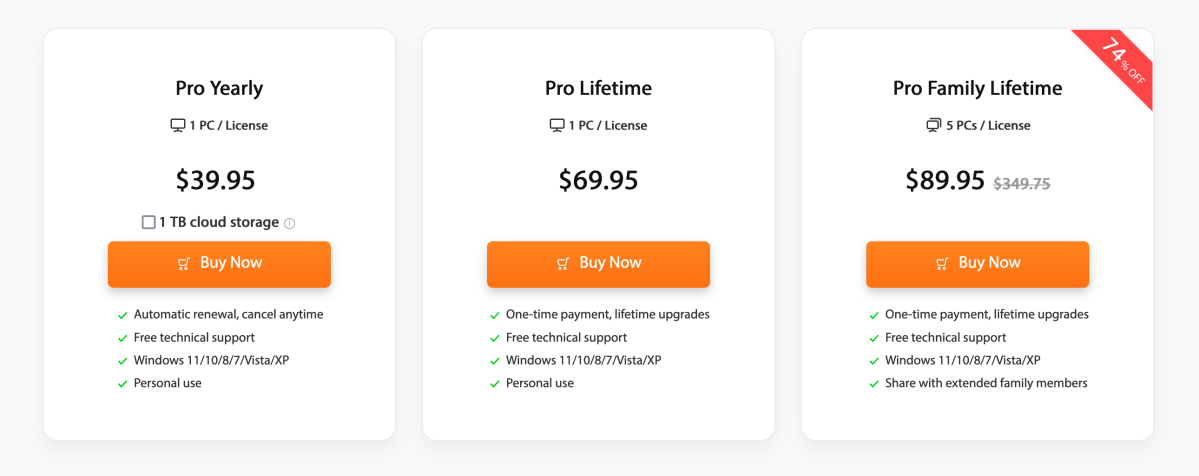Click the Pro Yearly plan title
This screenshot has height=476, width=1199.
point(219,88)
